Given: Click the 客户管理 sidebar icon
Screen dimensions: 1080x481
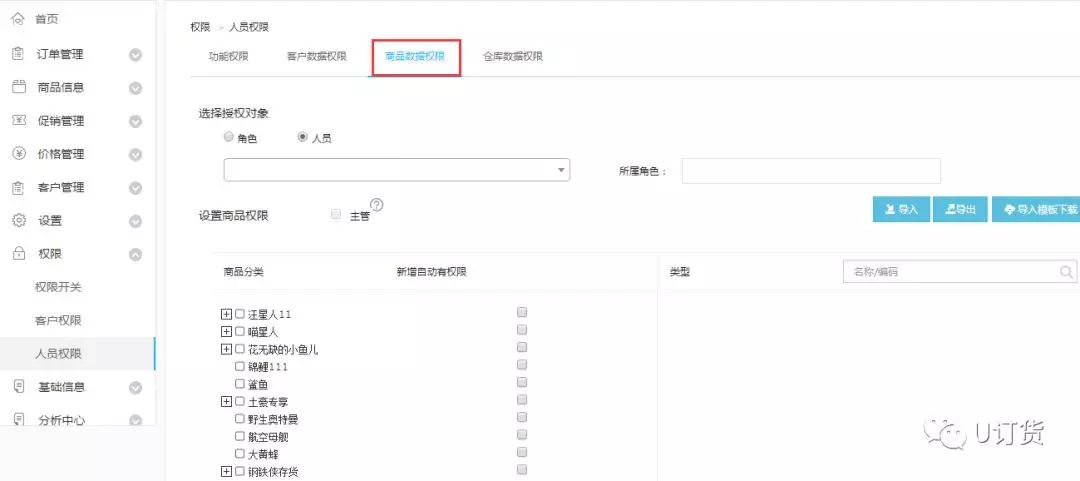Looking at the screenshot, I should [x=19, y=187].
